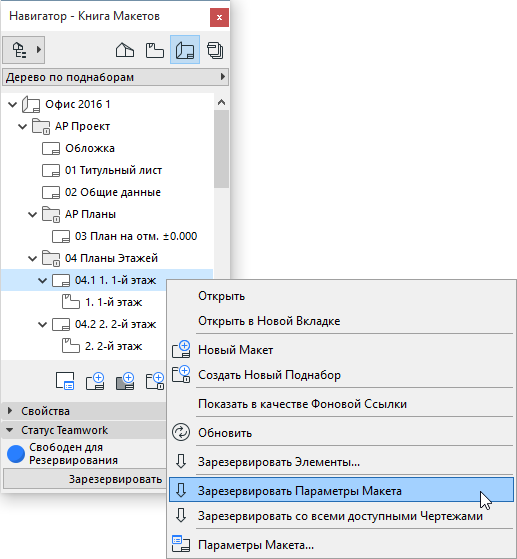Viewport: 517px width, 559px height.
Task: Click the 'АР Проект' folder icon
Action: click(41, 127)
